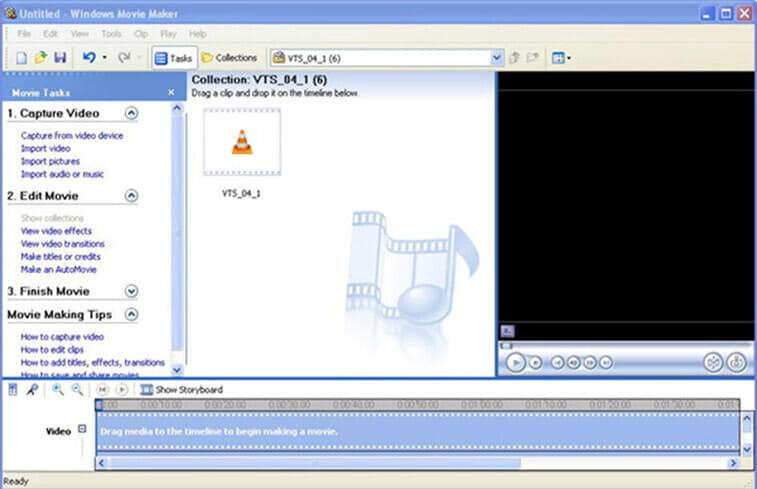Image resolution: width=757 pixels, height=489 pixels.
Task: Click the timeline scroll right arrow
Action: (733, 463)
